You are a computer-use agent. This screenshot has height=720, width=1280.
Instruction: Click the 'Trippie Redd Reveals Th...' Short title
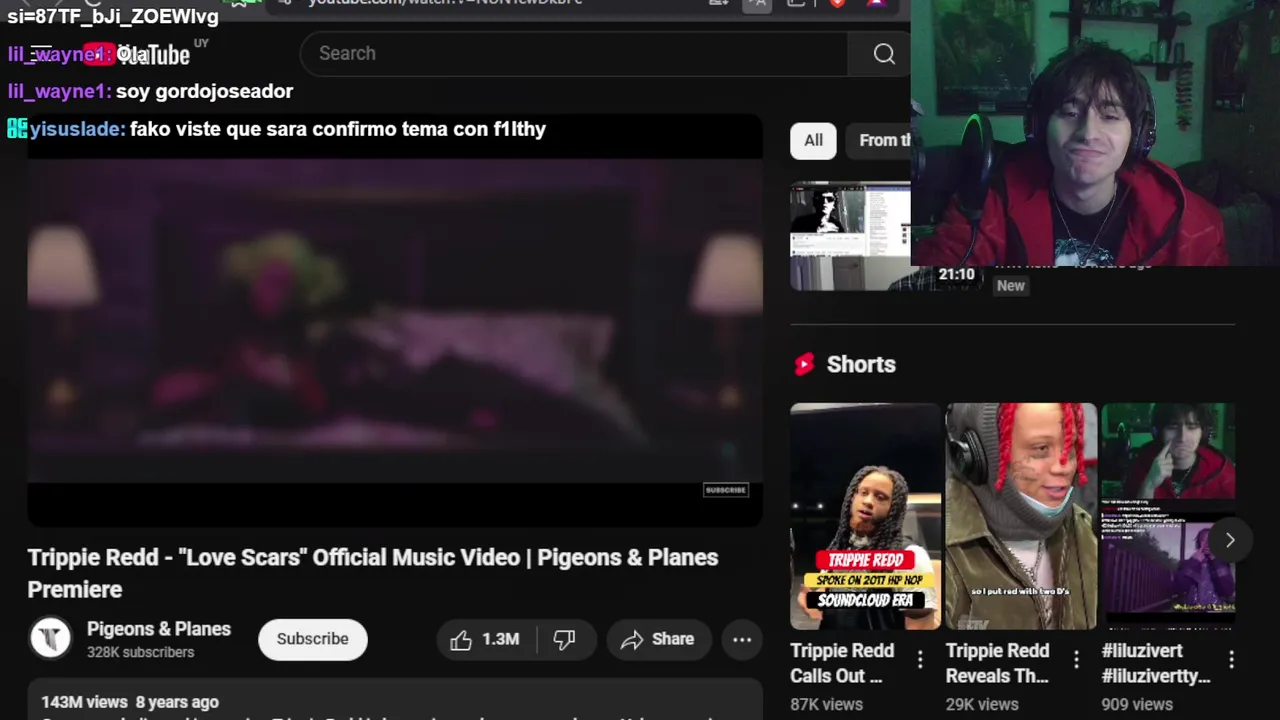click(998, 663)
